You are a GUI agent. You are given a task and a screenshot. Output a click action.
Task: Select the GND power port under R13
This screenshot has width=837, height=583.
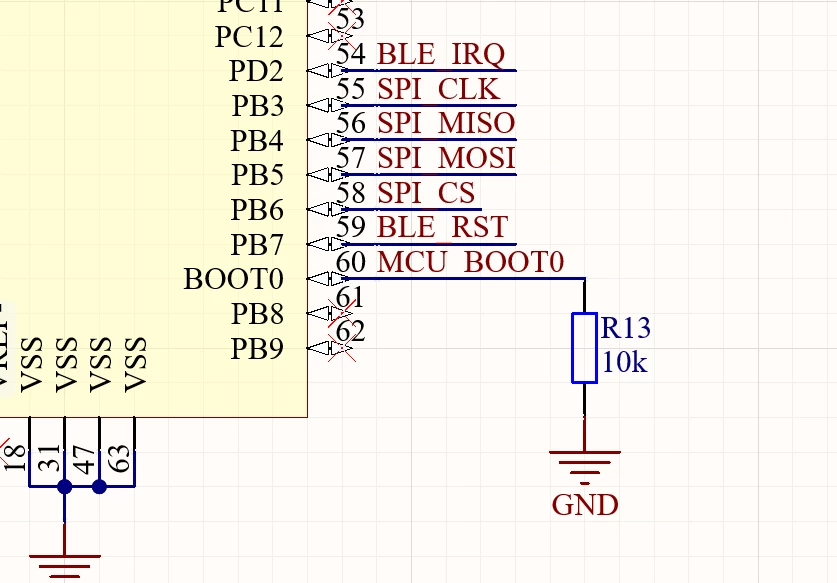585,470
